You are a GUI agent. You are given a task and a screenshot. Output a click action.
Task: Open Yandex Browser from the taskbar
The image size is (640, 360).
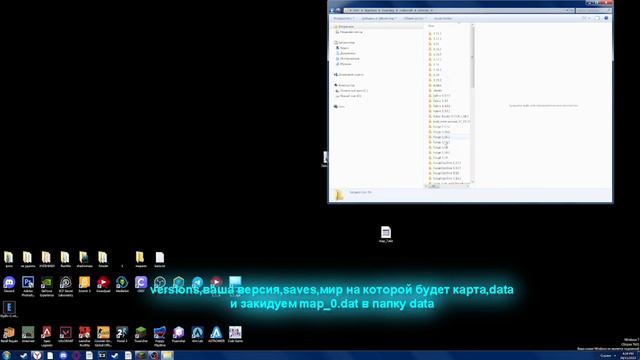37,356
